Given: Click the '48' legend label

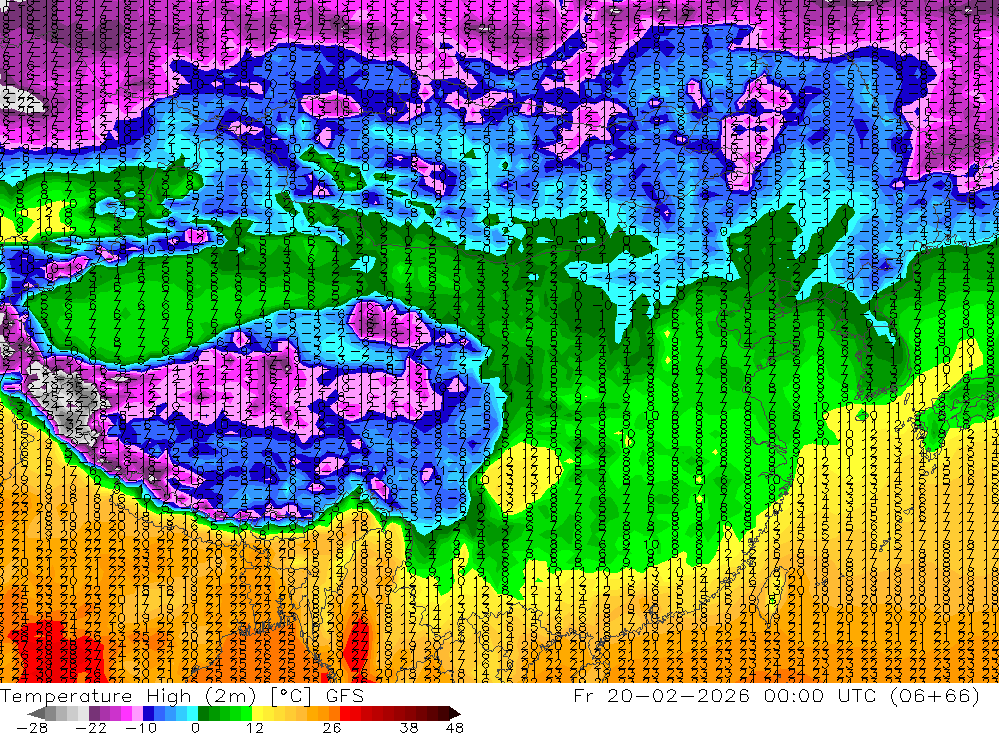Looking at the screenshot, I should [x=455, y=727].
